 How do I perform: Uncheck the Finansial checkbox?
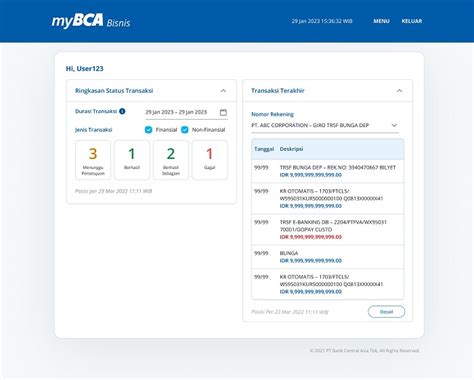pos(149,130)
